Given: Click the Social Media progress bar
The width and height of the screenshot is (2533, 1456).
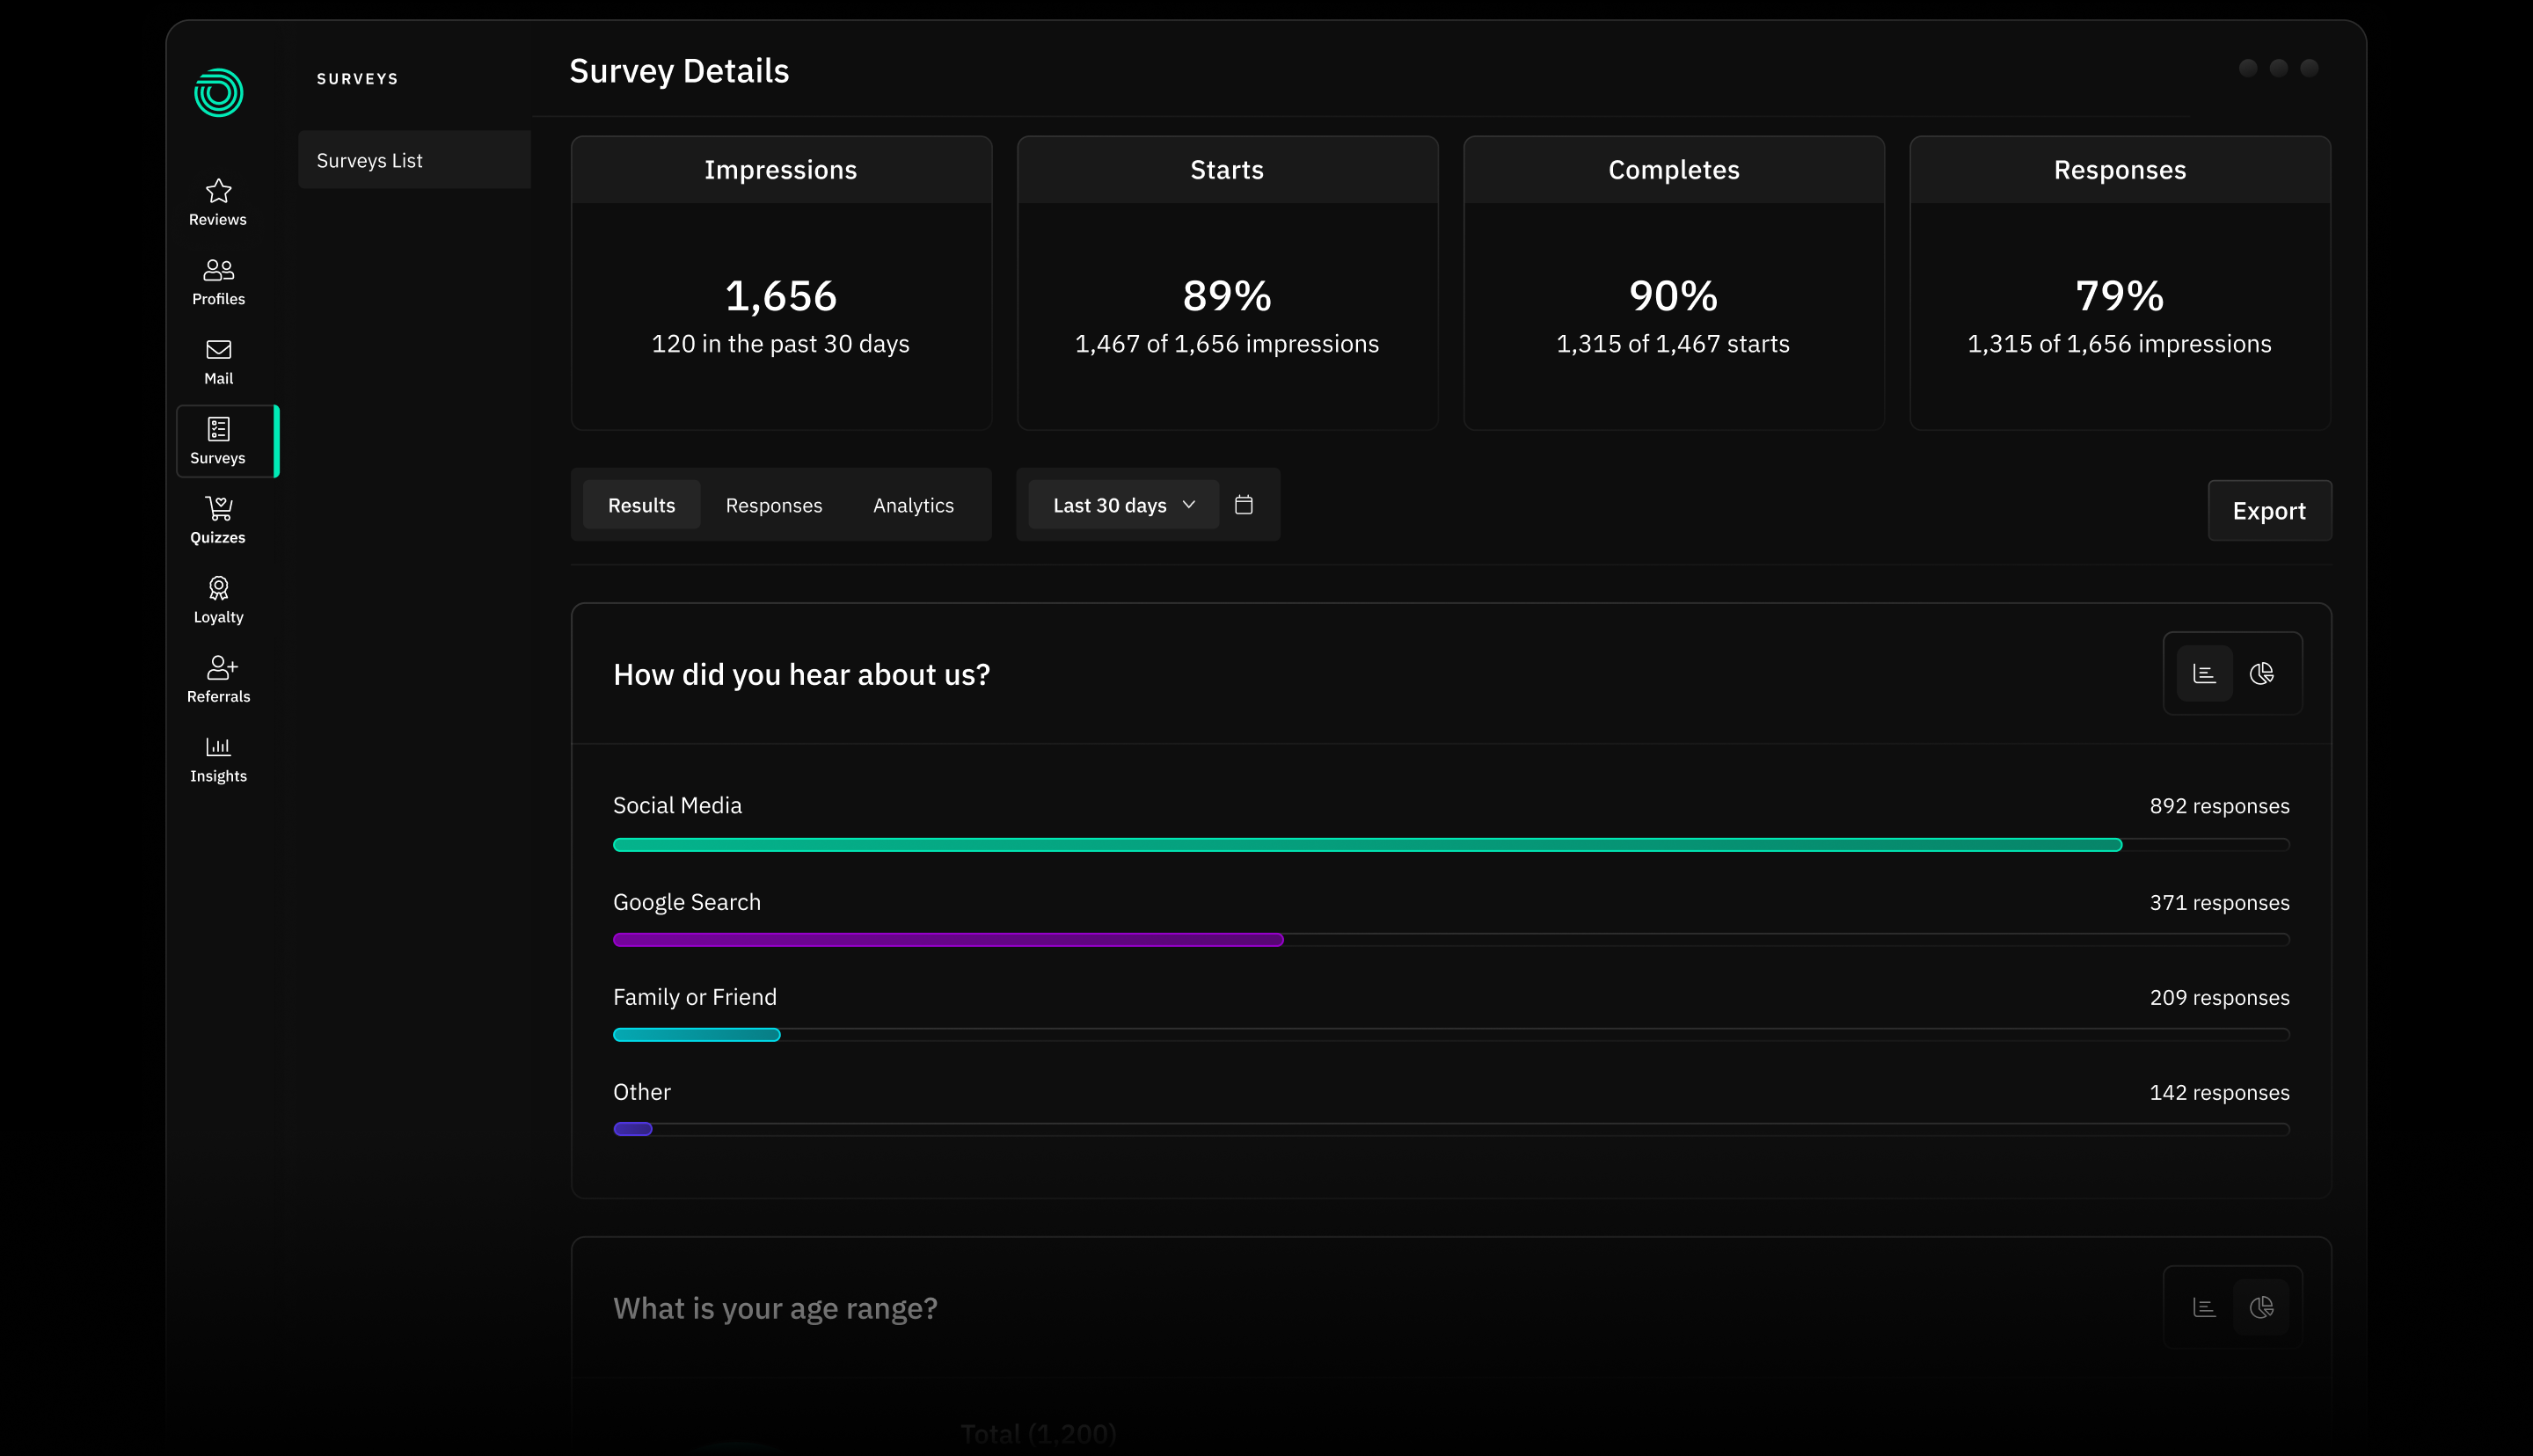Looking at the screenshot, I should click(1451, 845).
